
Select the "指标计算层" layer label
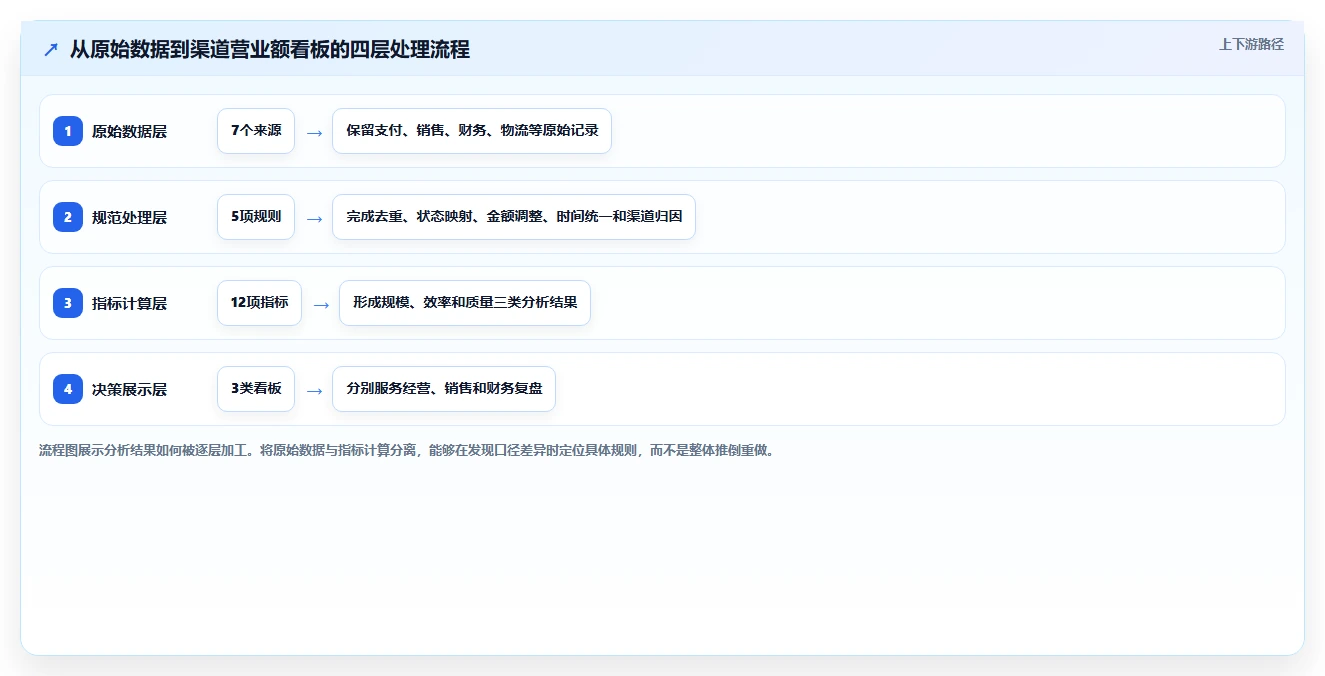[x=129, y=303]
